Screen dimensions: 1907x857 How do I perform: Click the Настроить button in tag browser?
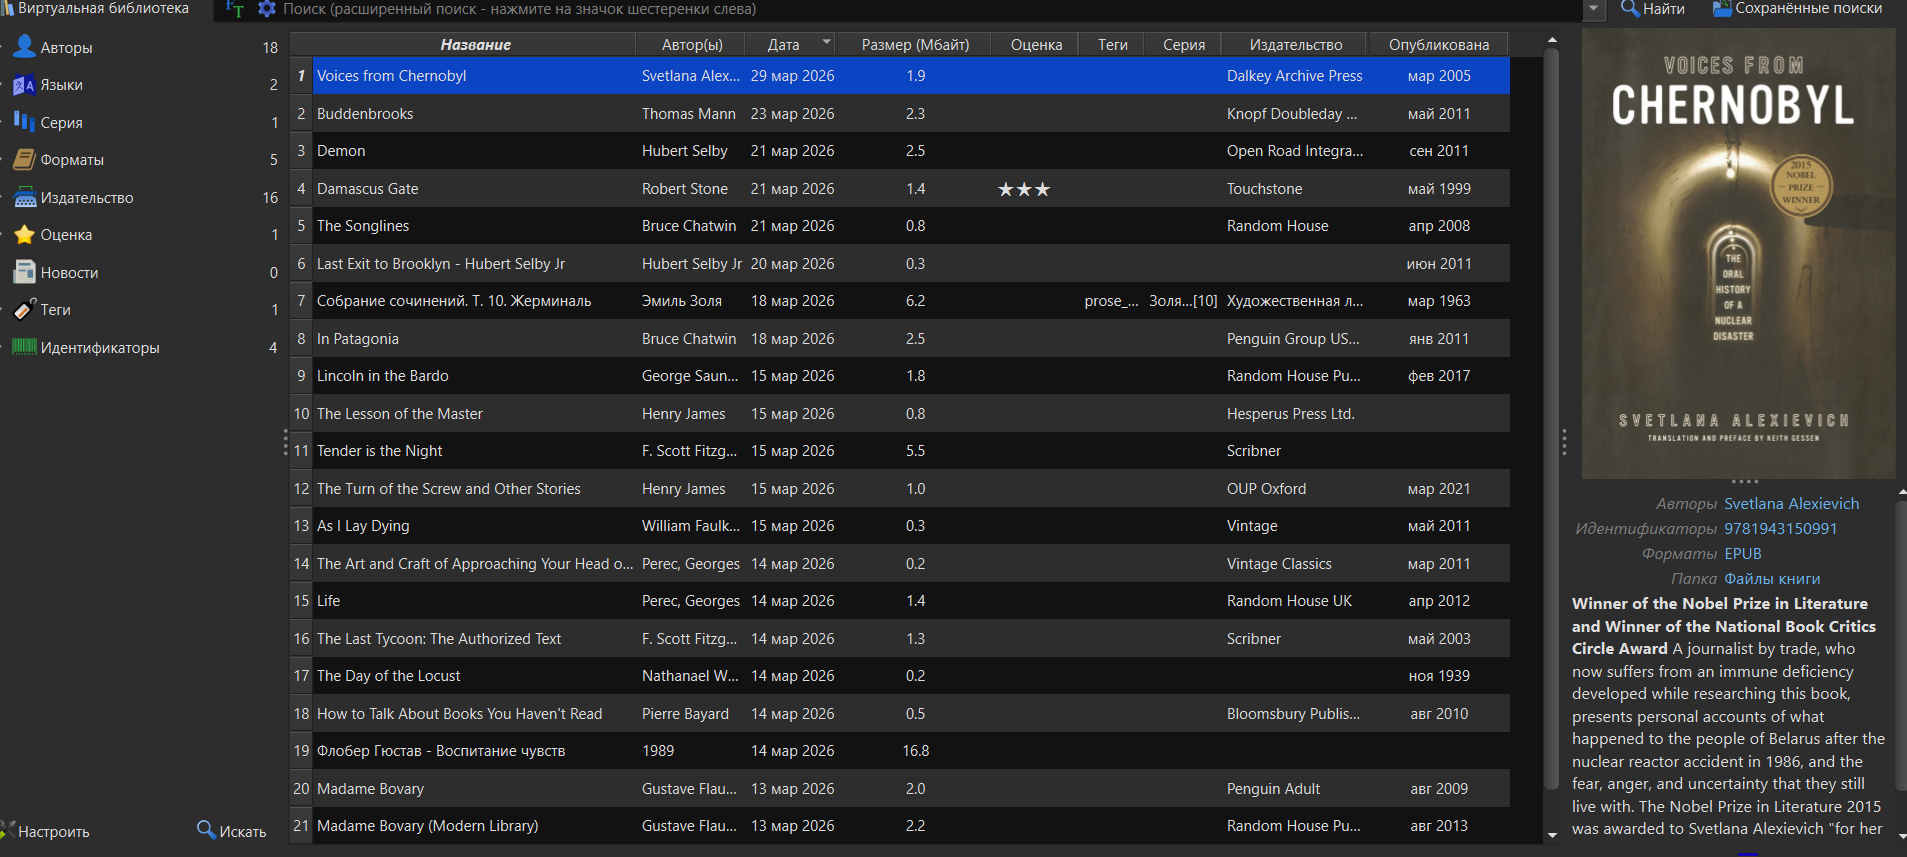pyautogui.click(x=46, y=831)
